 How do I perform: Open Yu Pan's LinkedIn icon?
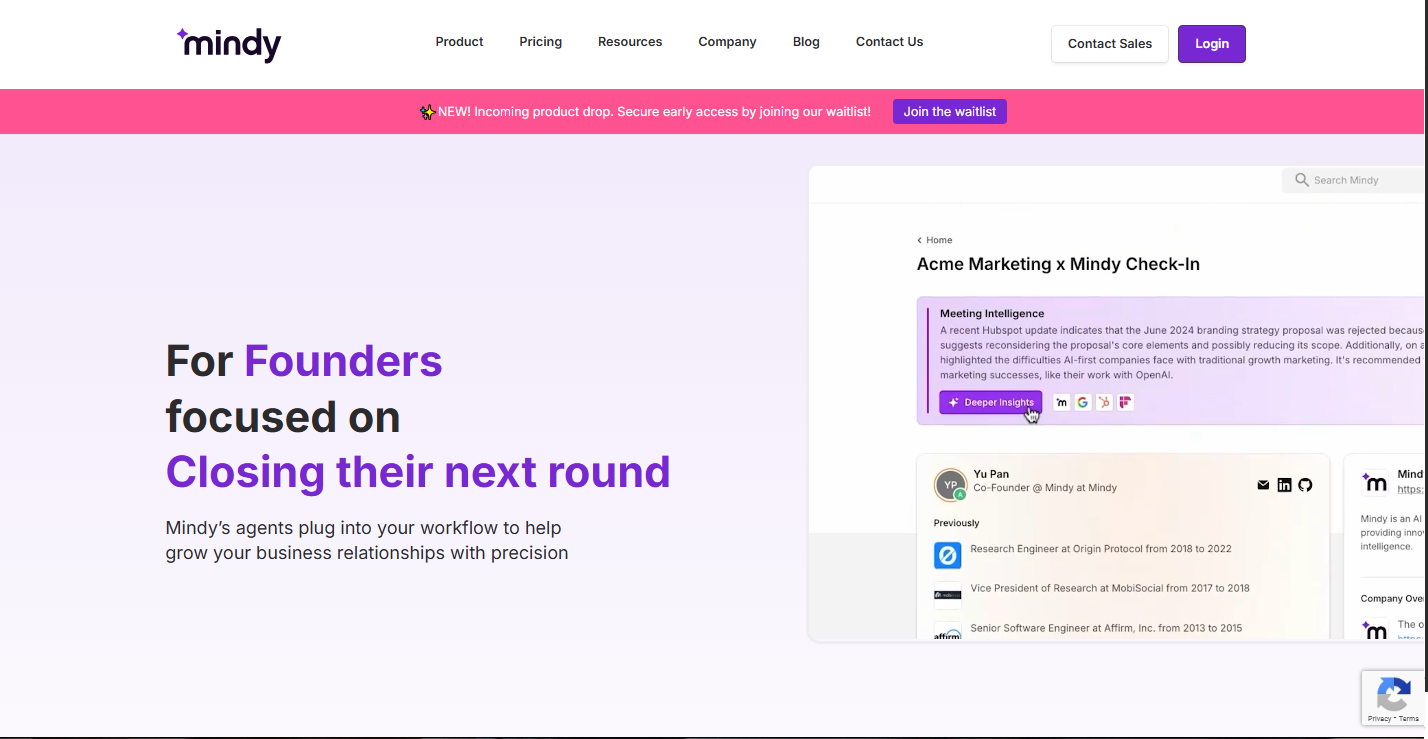(1285, 485)
